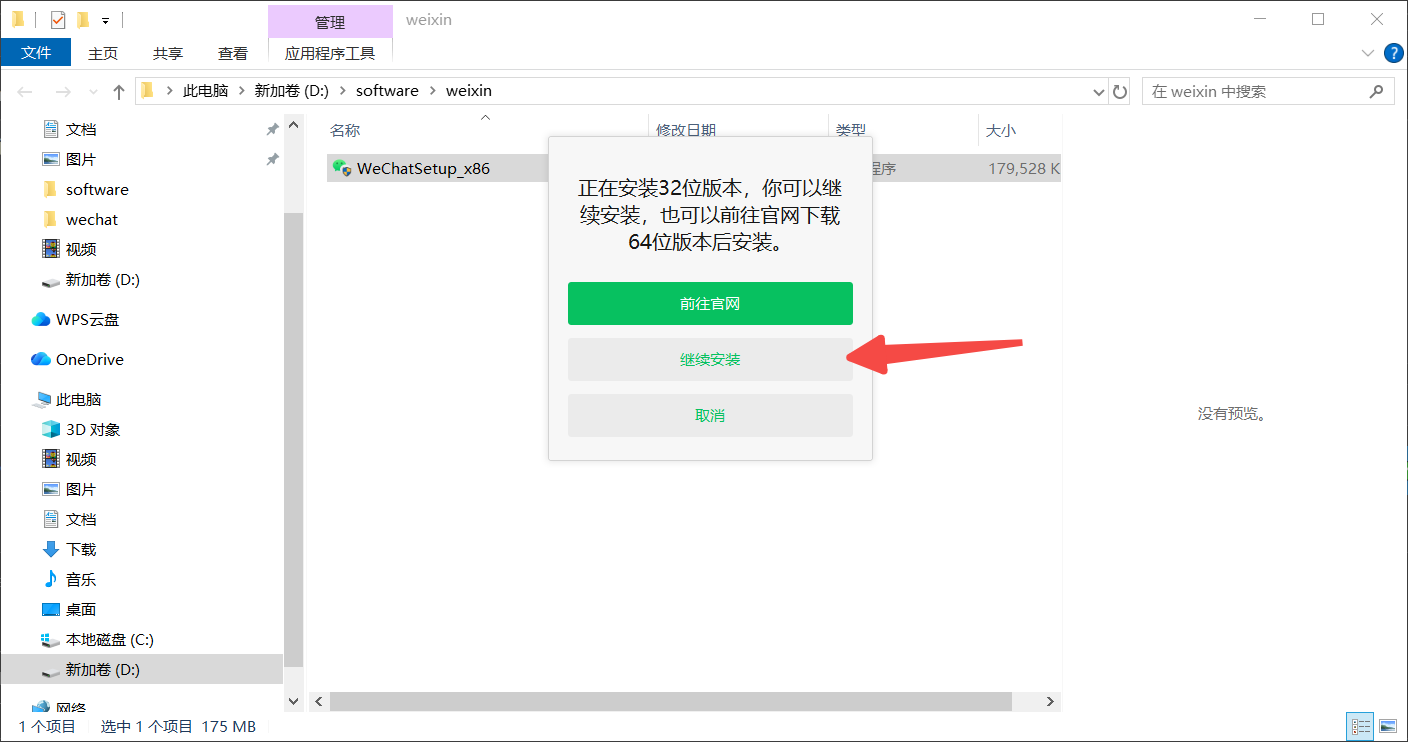Click the 新加卷 (D:) breadcrumb in address bar

click(x=292, y=91)
